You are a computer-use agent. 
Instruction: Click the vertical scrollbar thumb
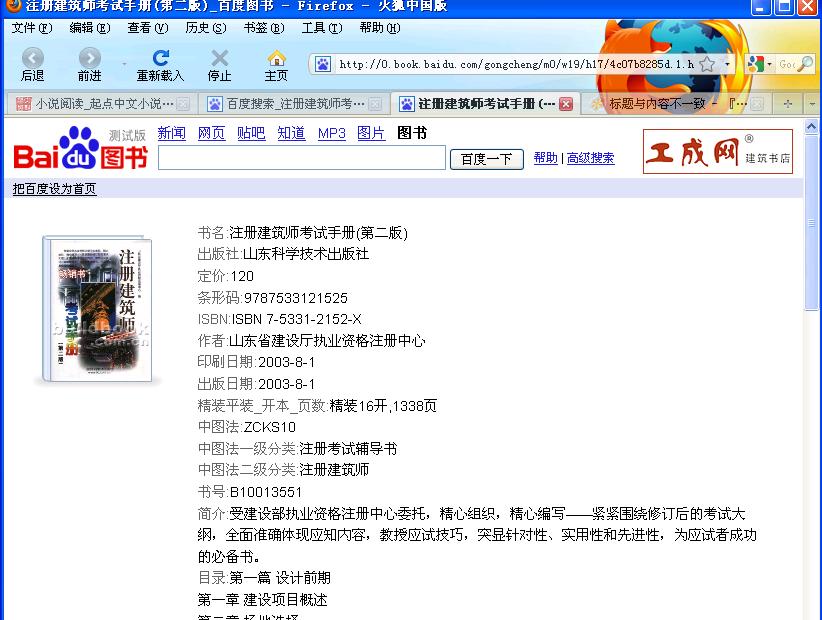(x=811, y=223)
